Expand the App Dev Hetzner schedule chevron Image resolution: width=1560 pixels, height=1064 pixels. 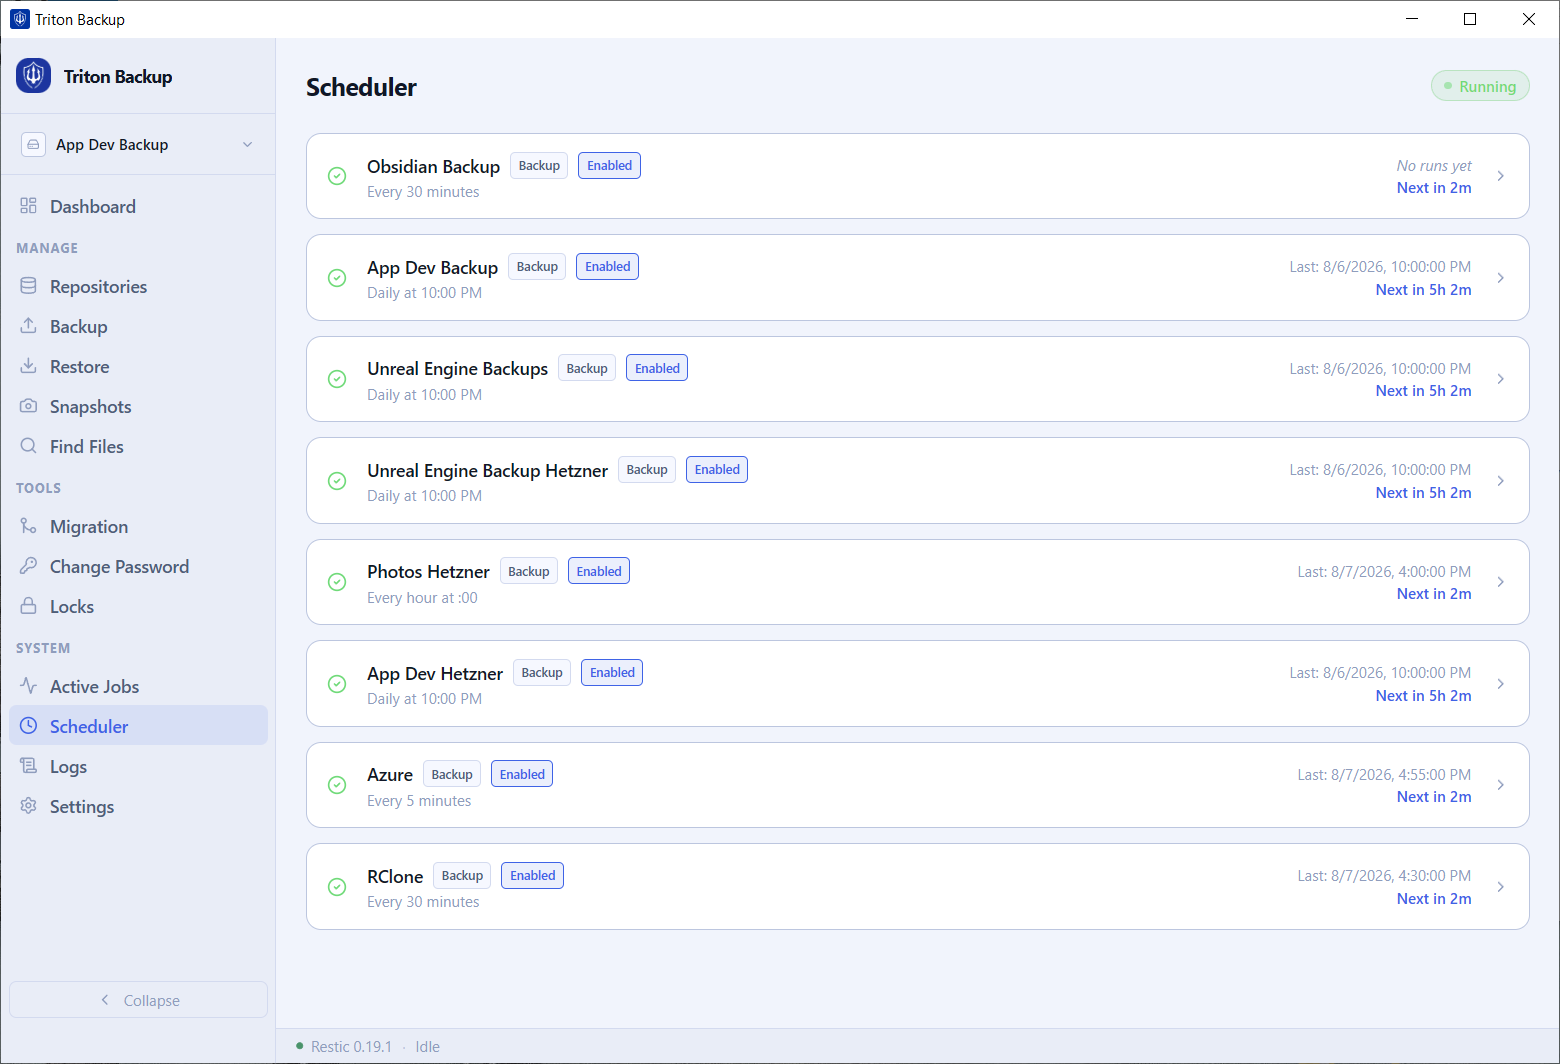[x=1501, y=684]
